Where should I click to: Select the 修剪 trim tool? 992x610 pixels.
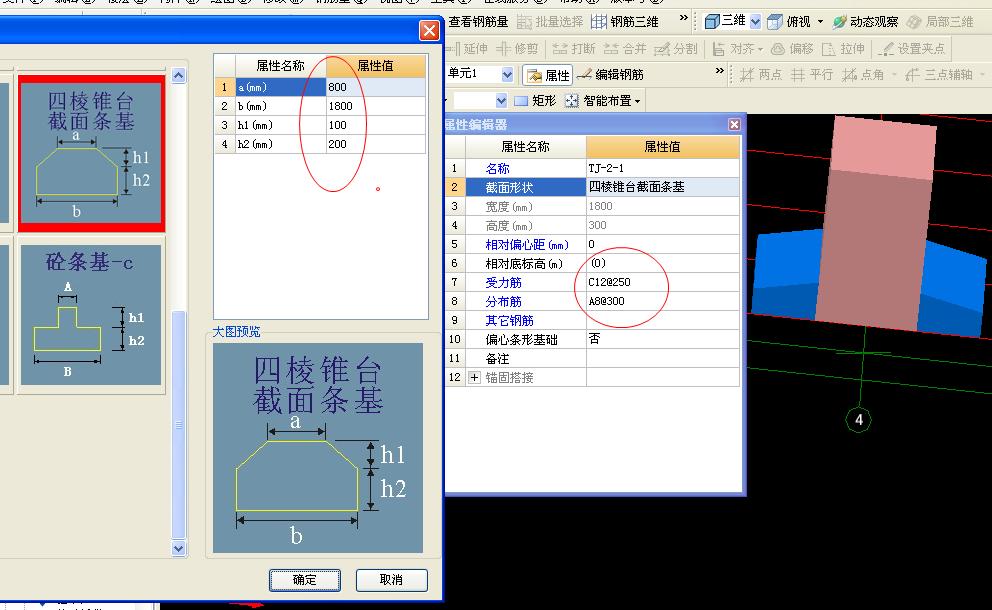pyautogui.click(x=518, y=49)
